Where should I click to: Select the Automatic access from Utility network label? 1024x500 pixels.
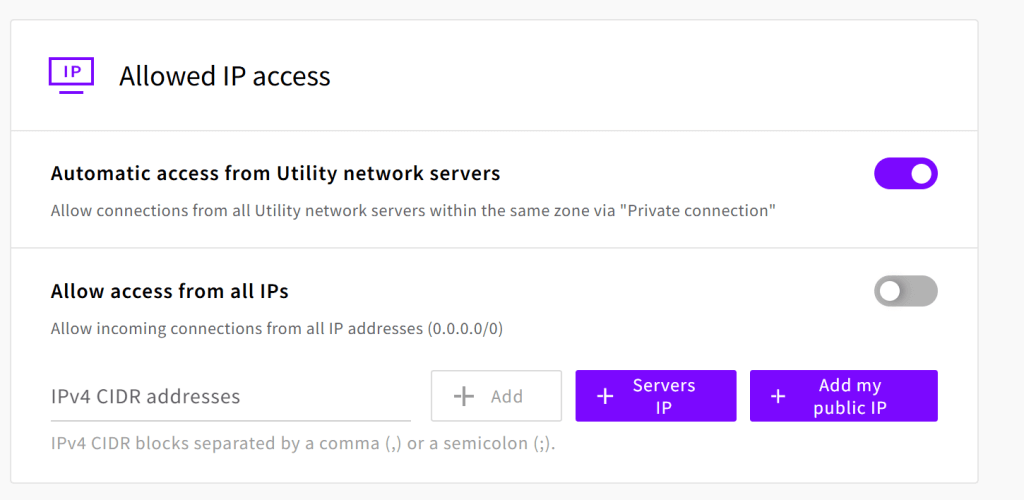tap(276, 174)
